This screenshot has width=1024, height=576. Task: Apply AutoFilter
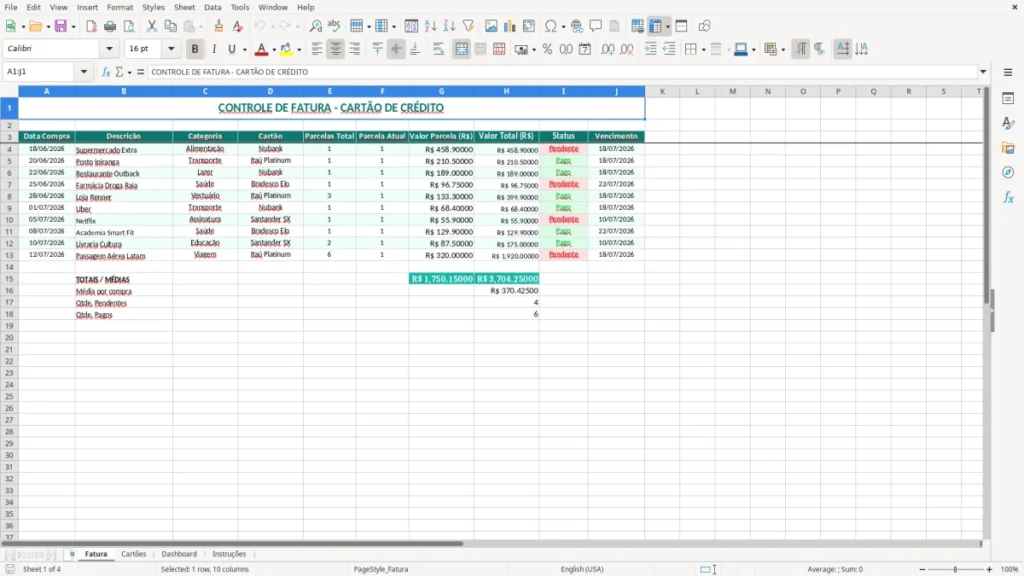pyautogui.click(x=468, y=26)
